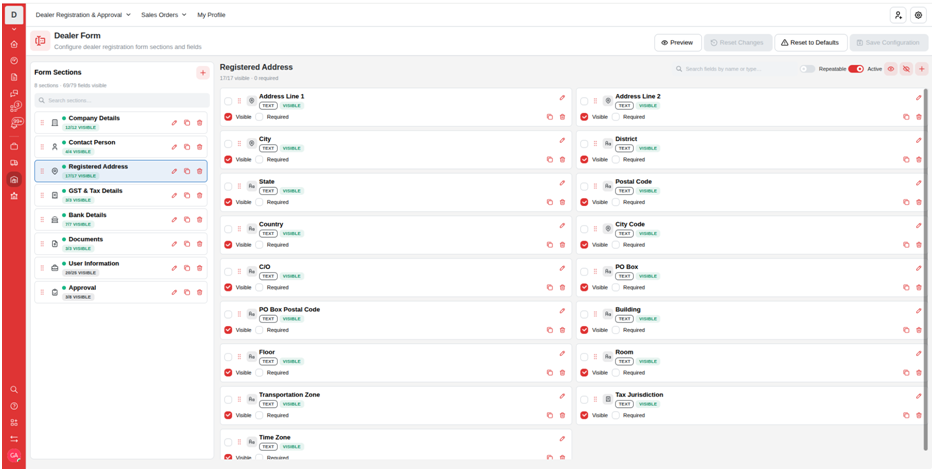This screenshot has width=934, height=471.
Task: Toggle the Repeatable switch
Action: pyautogui.click(x=807, y=69)
